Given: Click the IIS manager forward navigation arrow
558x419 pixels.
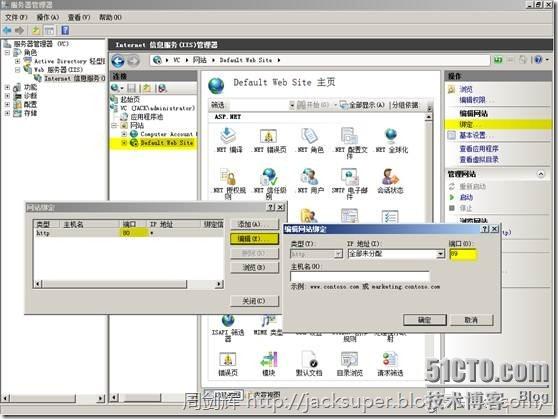Looking at the screenshot, I should (x=133, y=61).
